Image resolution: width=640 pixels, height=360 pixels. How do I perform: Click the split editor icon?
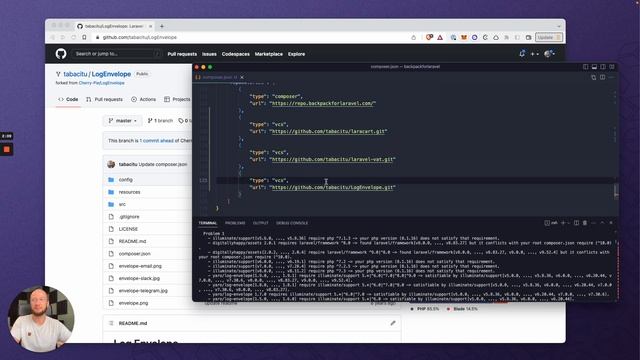coord(602,77)
